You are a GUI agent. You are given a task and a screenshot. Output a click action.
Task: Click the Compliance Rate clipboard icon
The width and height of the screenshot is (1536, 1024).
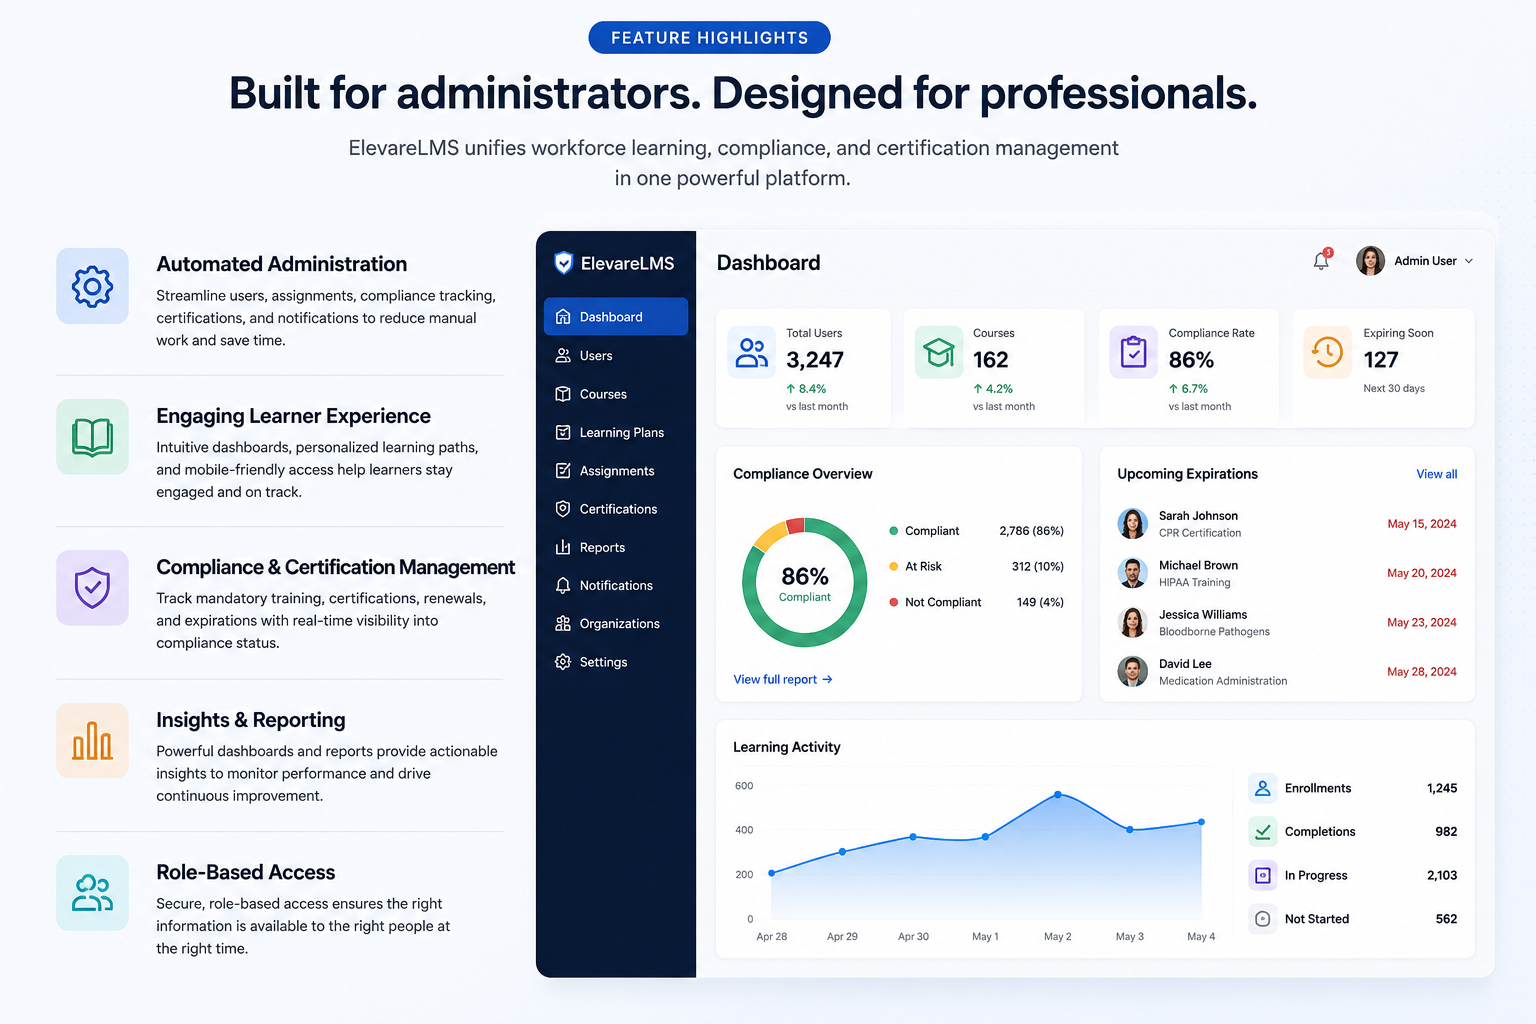(1134, 352)
